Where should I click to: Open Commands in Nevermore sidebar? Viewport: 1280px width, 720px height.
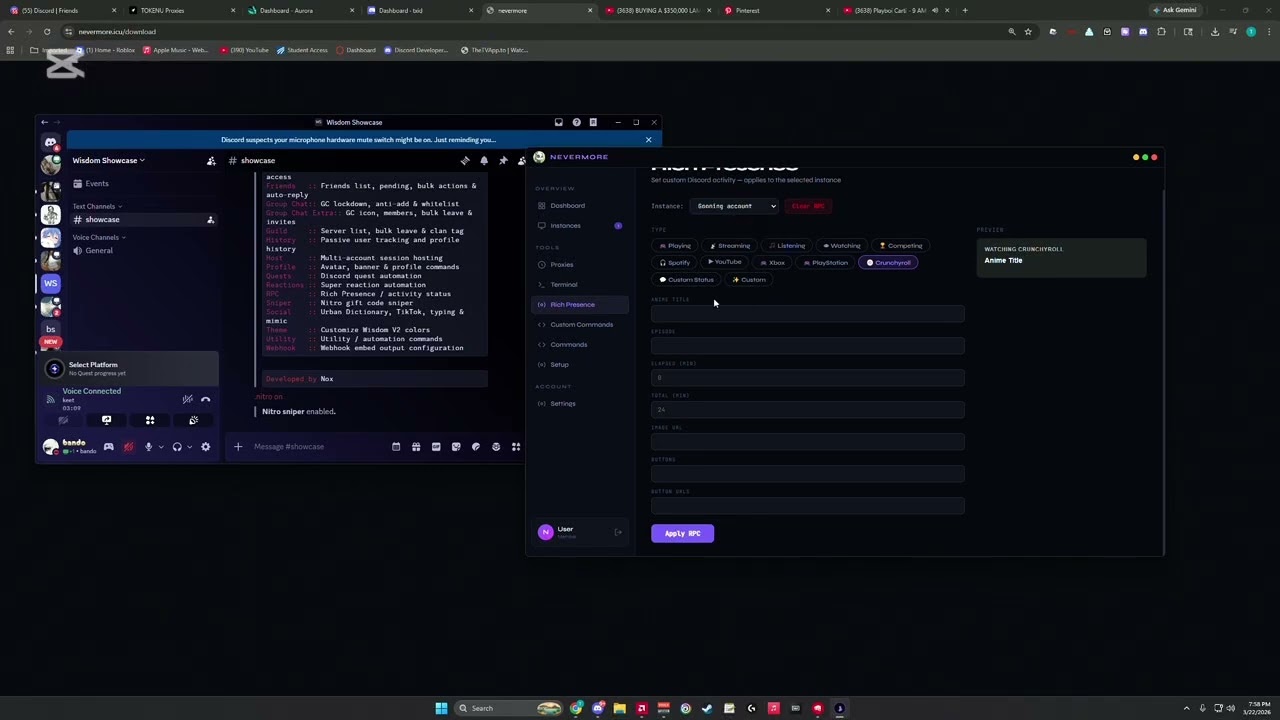click(580, 345)
